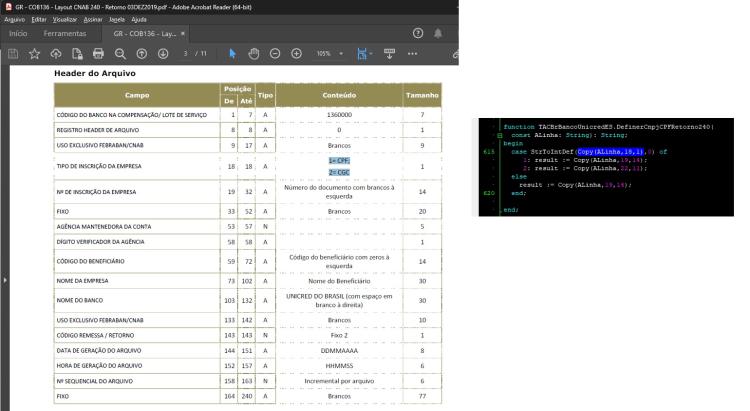
Task: Open the Visualizar menu
Action: tap(65, 20)
